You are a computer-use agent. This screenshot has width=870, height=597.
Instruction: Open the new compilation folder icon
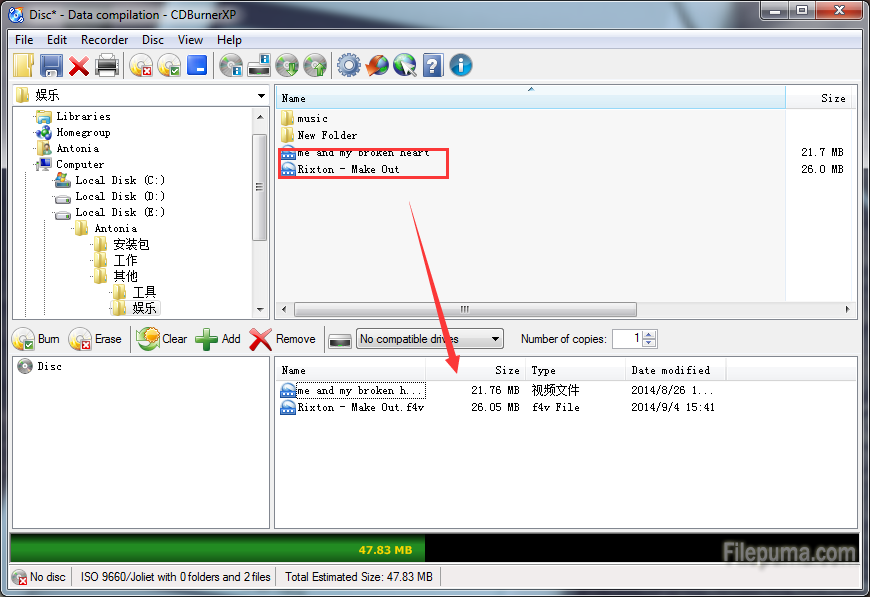tap(24, 66)
